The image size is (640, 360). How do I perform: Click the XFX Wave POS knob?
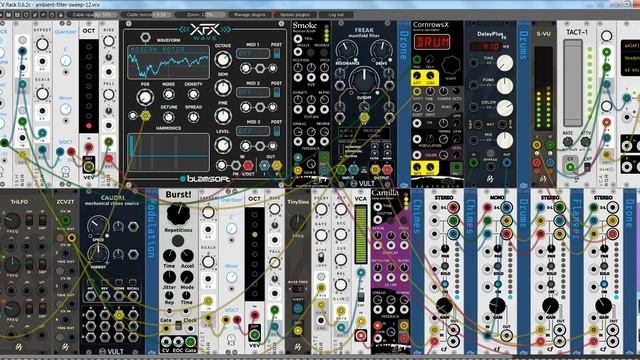[145, 98]
